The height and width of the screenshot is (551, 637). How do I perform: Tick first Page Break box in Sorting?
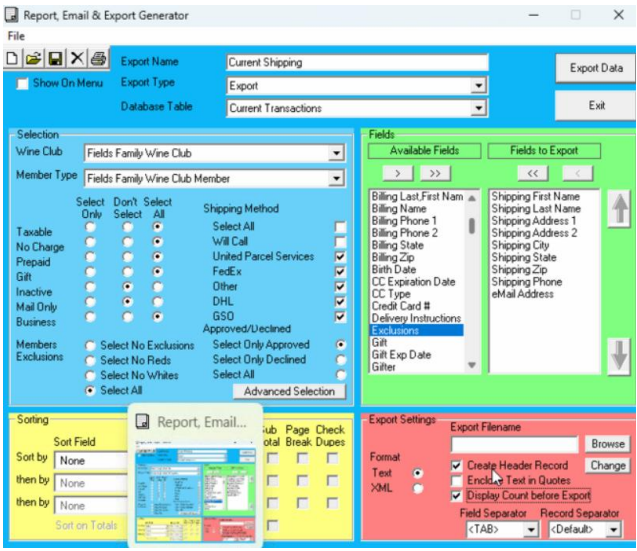302,459
